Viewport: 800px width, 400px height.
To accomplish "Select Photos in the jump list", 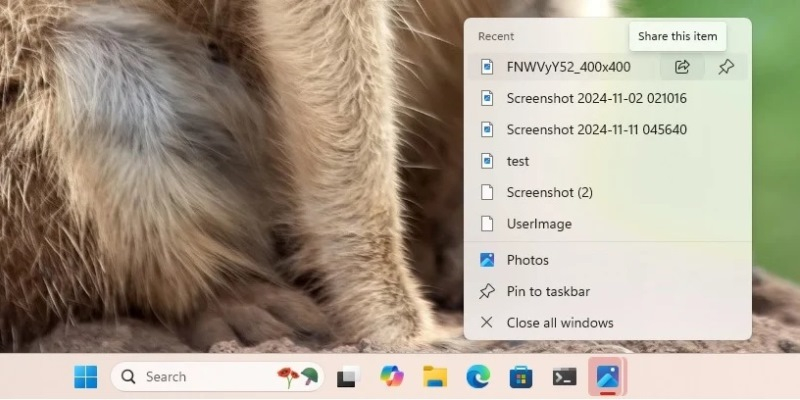I will pyautogui.click(x=527, y=260).
